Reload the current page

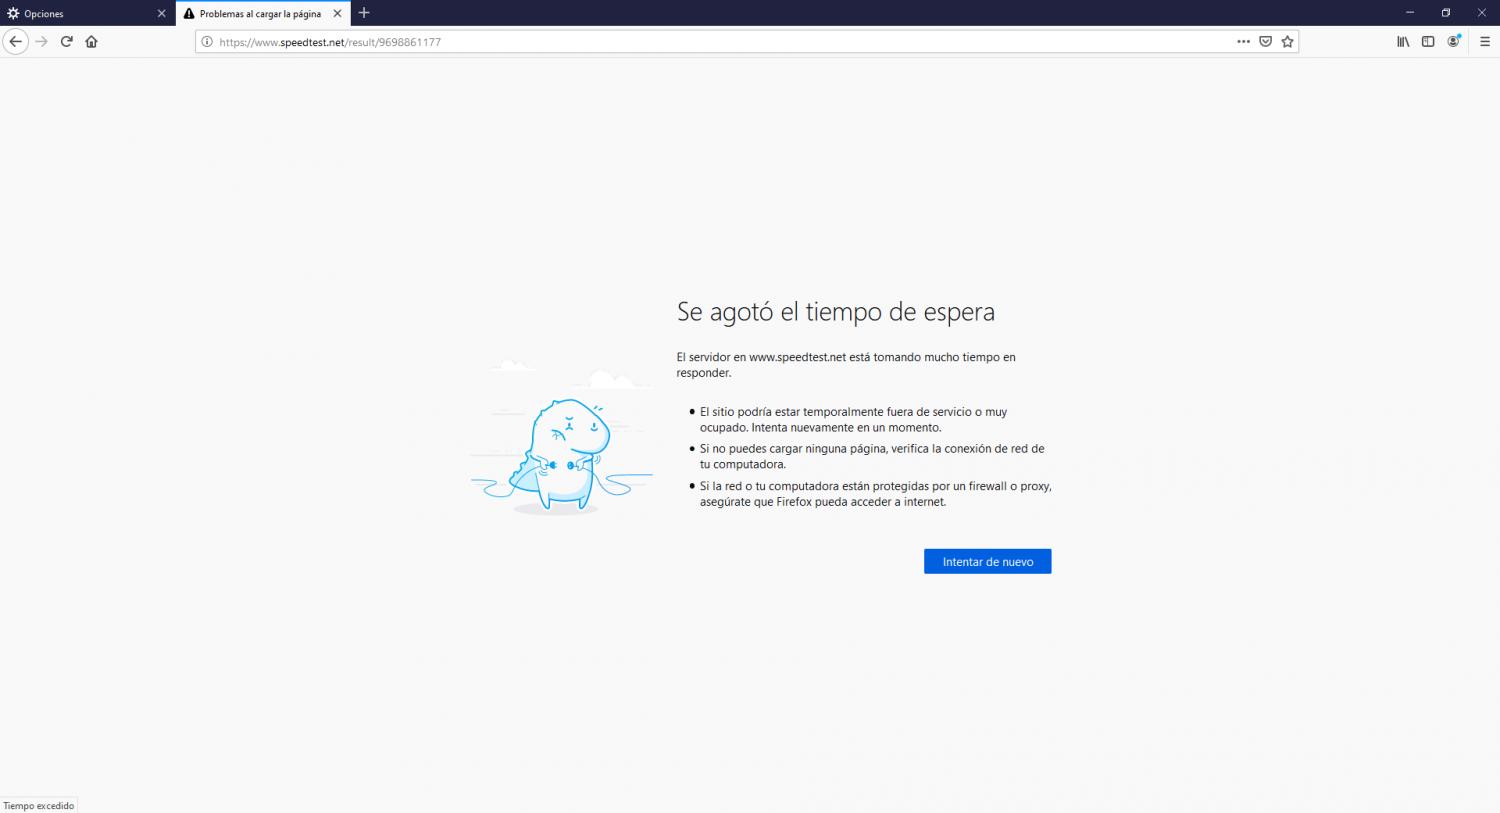pyautogui.click(x=67, y=42)
